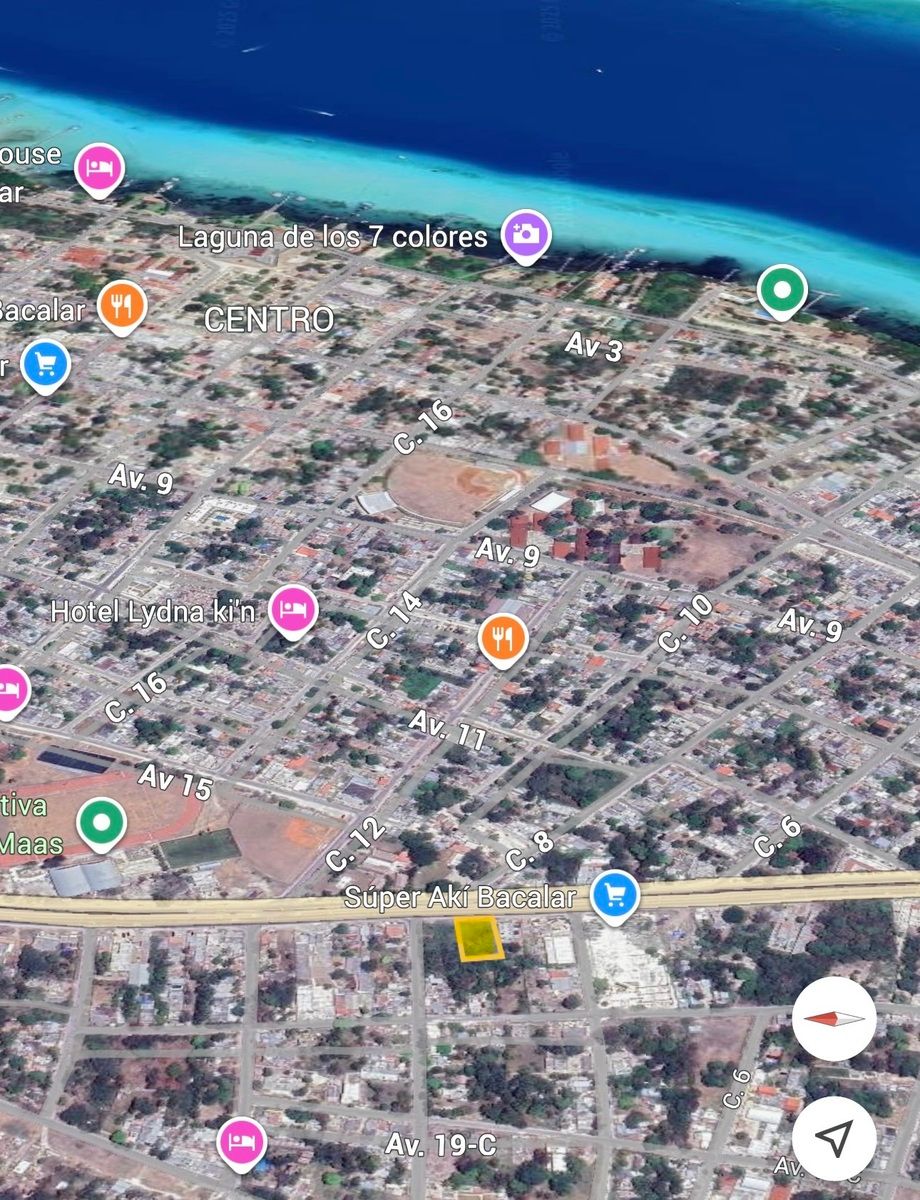
Task: Select the "Súper Akí Bacalar" text label
Action: tap(460, 896)
